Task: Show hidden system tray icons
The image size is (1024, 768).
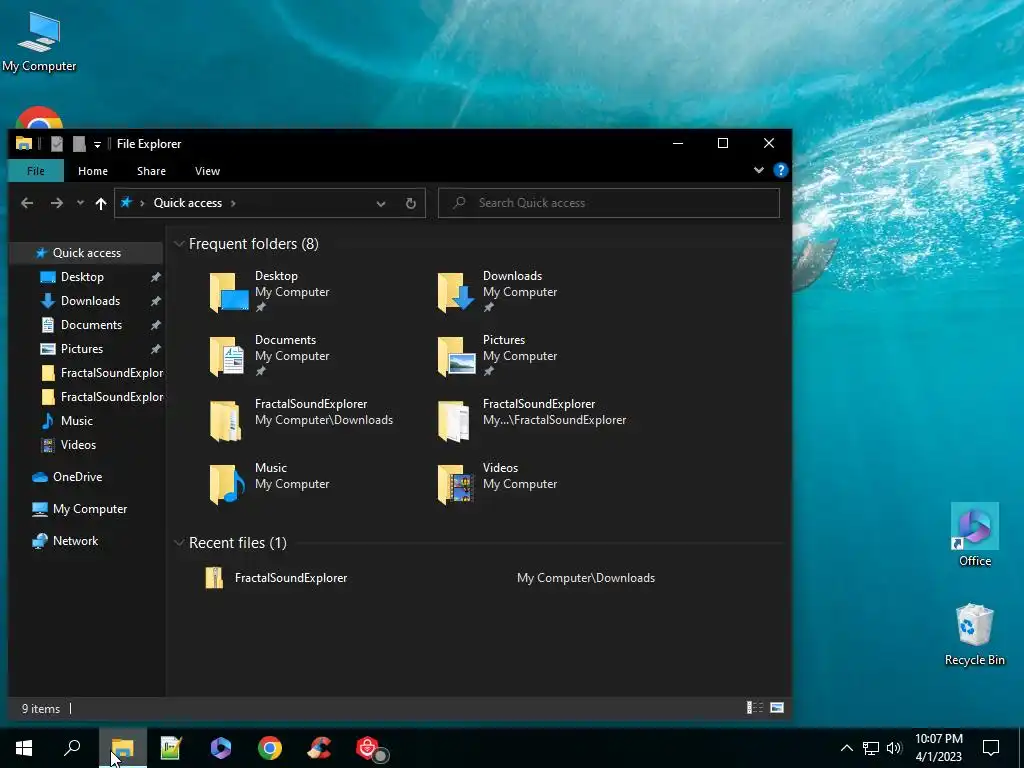Action: pos(846,748)
